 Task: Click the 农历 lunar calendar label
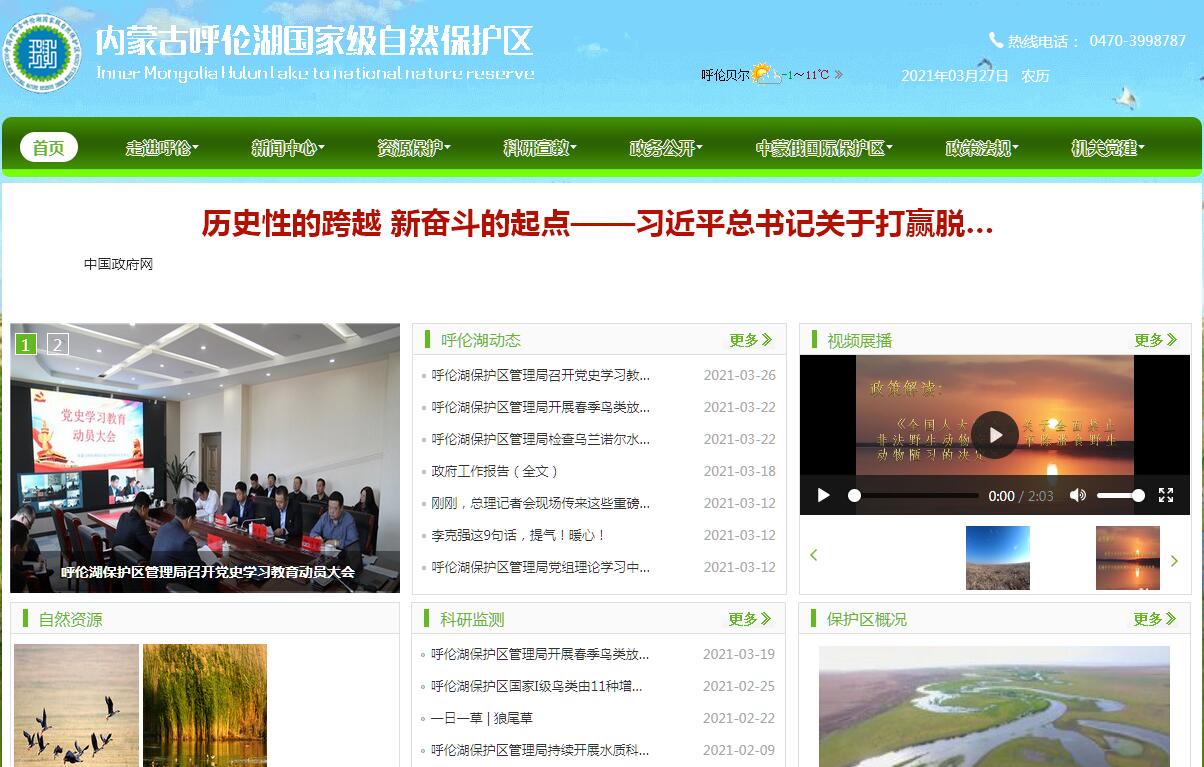point(1035,76)
